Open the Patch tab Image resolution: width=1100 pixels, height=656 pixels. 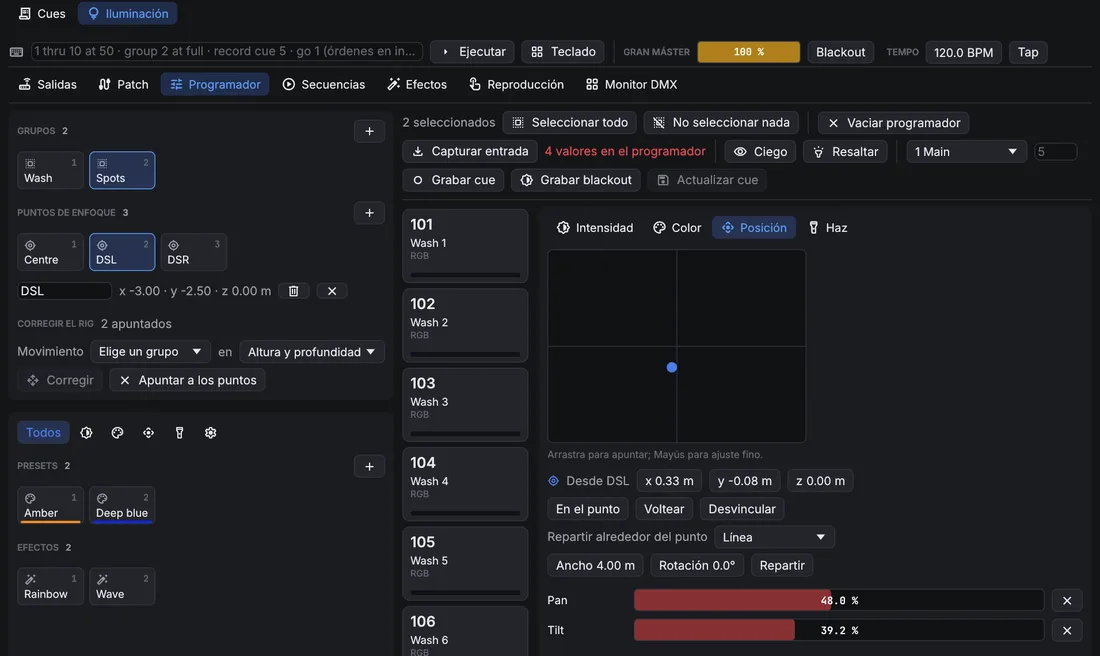[x=123, y=84]
